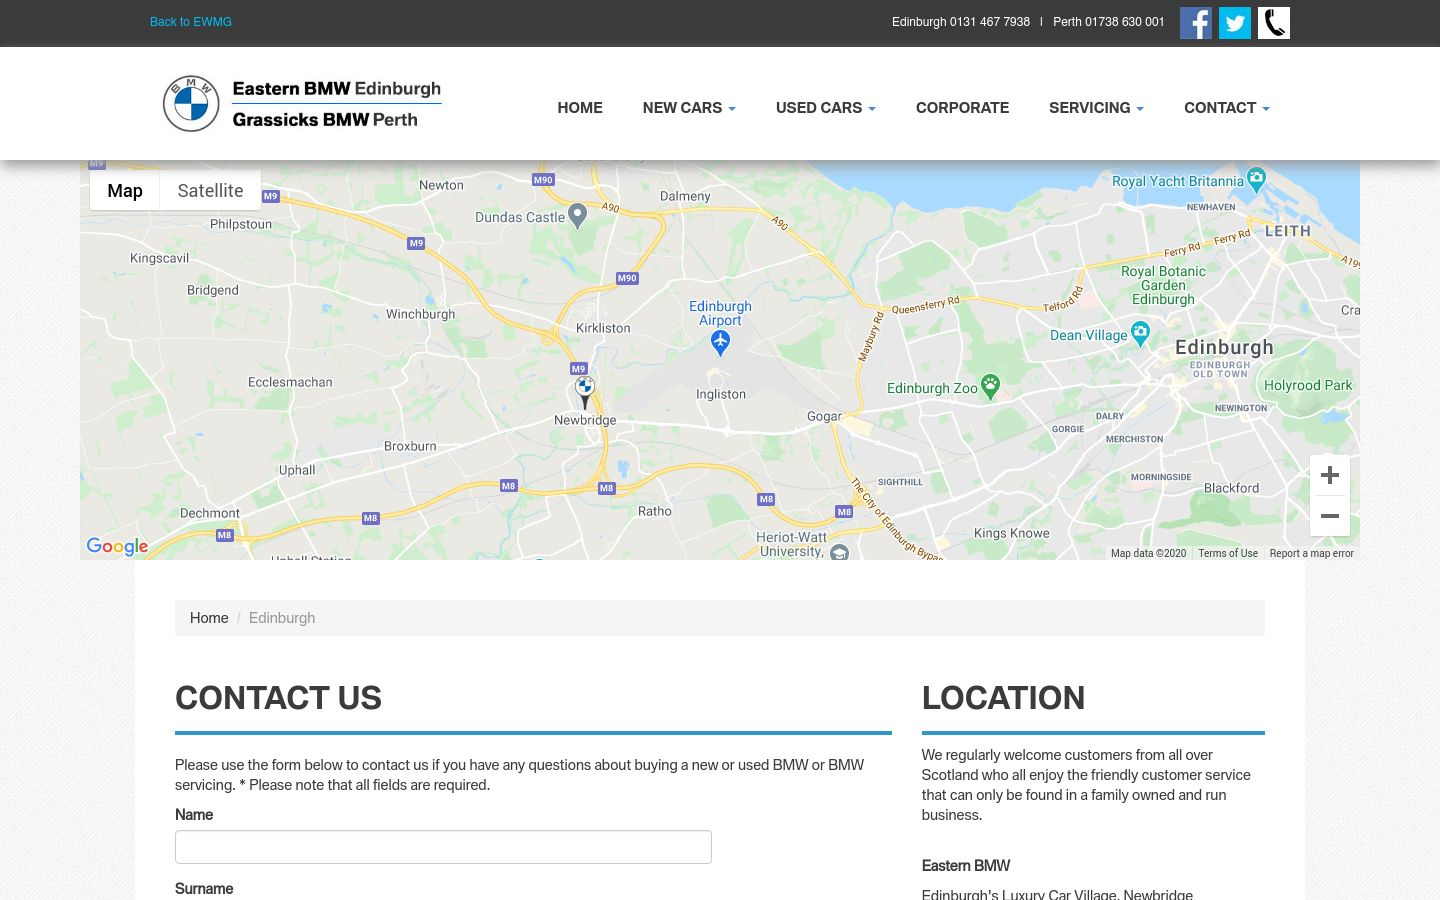The width and height of the screenshot is (1440, 900).
Task: Click Report a map error link
Action: pos(1311,553)
